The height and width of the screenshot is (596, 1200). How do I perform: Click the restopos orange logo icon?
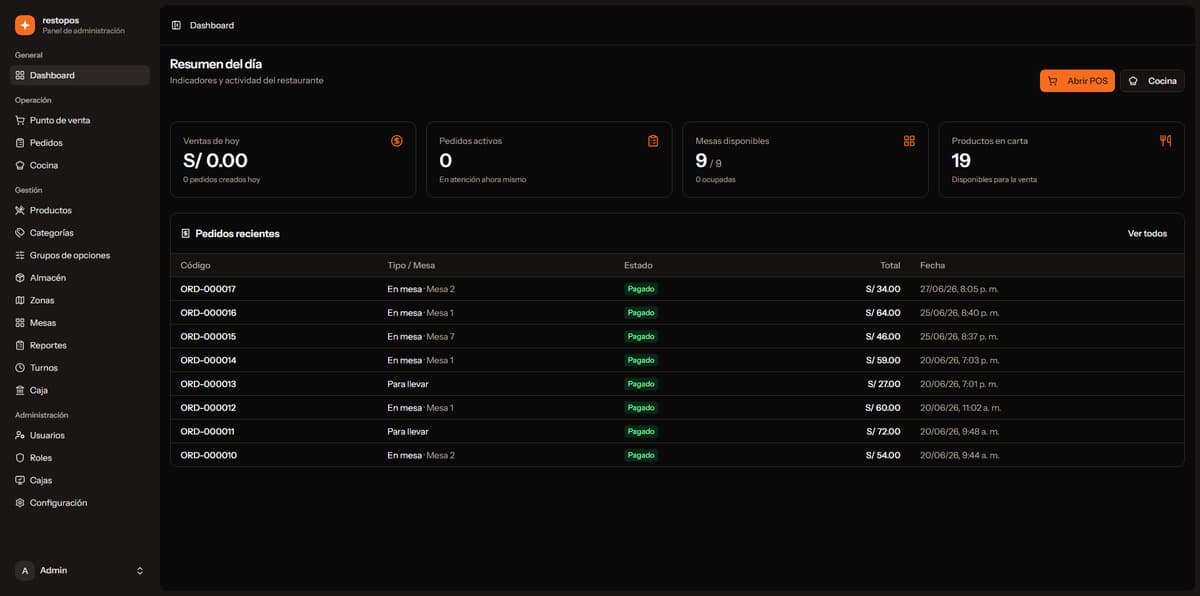coord(25,25)
